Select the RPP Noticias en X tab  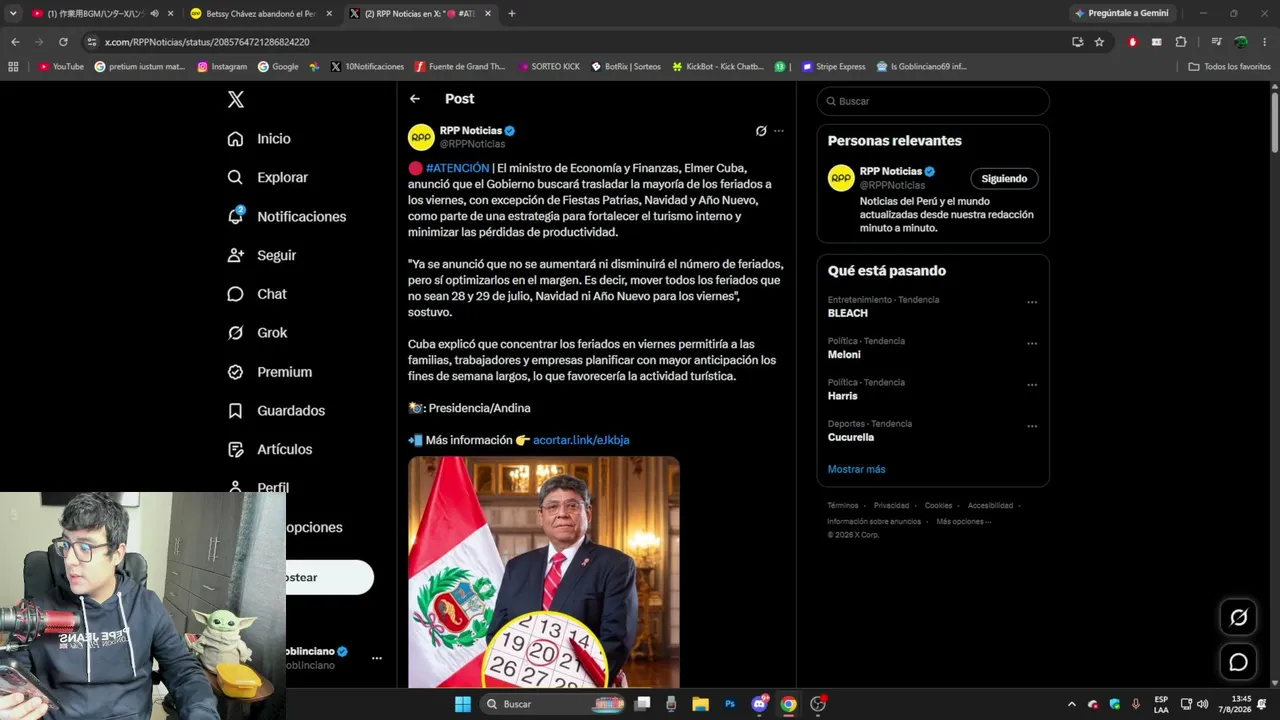pyautogui.click(x=420, y=14)
